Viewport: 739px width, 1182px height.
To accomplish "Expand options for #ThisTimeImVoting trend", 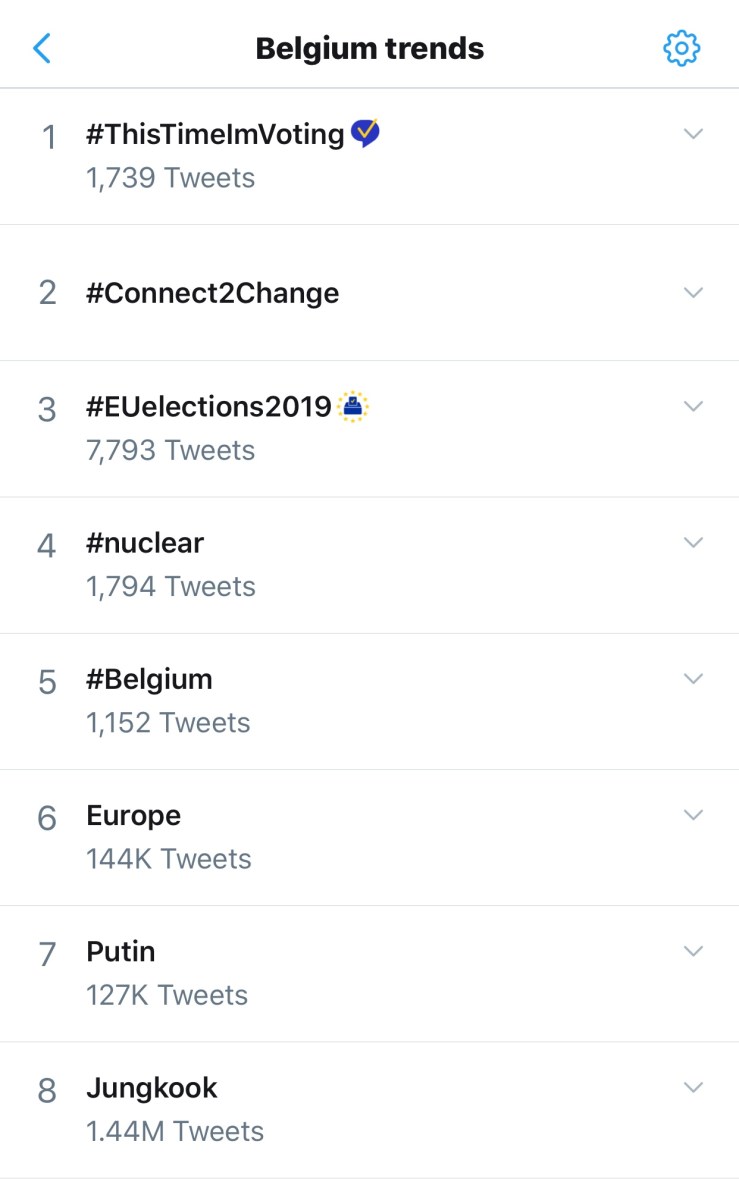I will (693, 134).
